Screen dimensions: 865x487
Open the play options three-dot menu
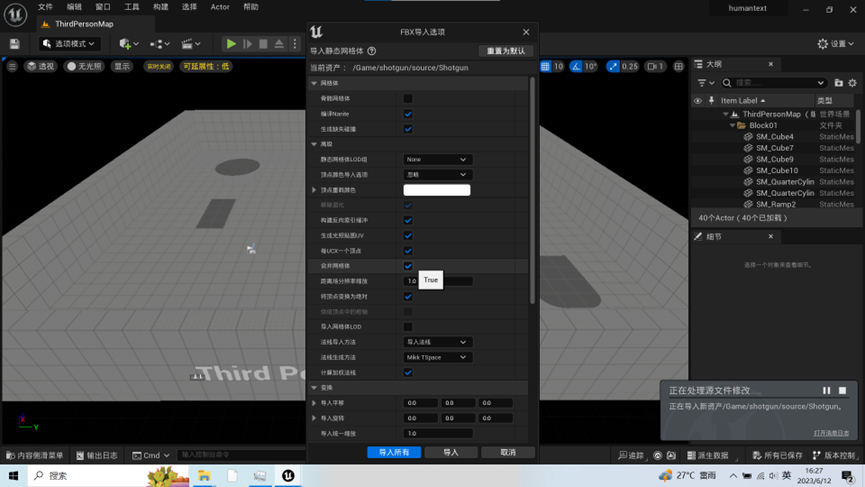point(295,44)
